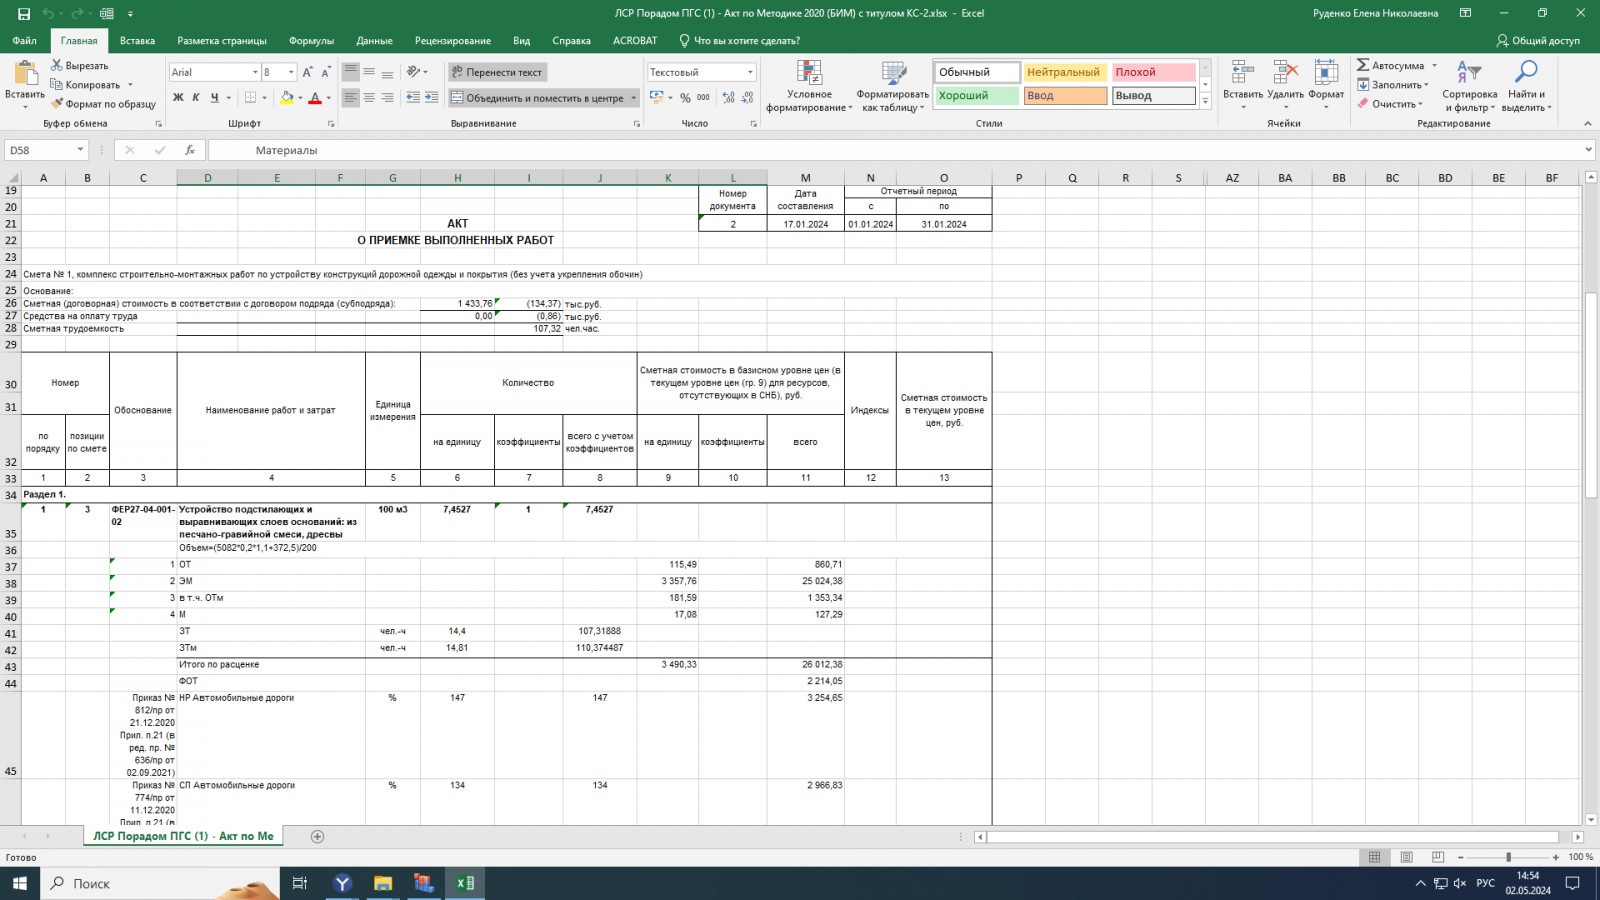The width and height of the screenshot is (1600, 900).
Task: Increase decimal places in the Число group
Action: pos(729,98)
